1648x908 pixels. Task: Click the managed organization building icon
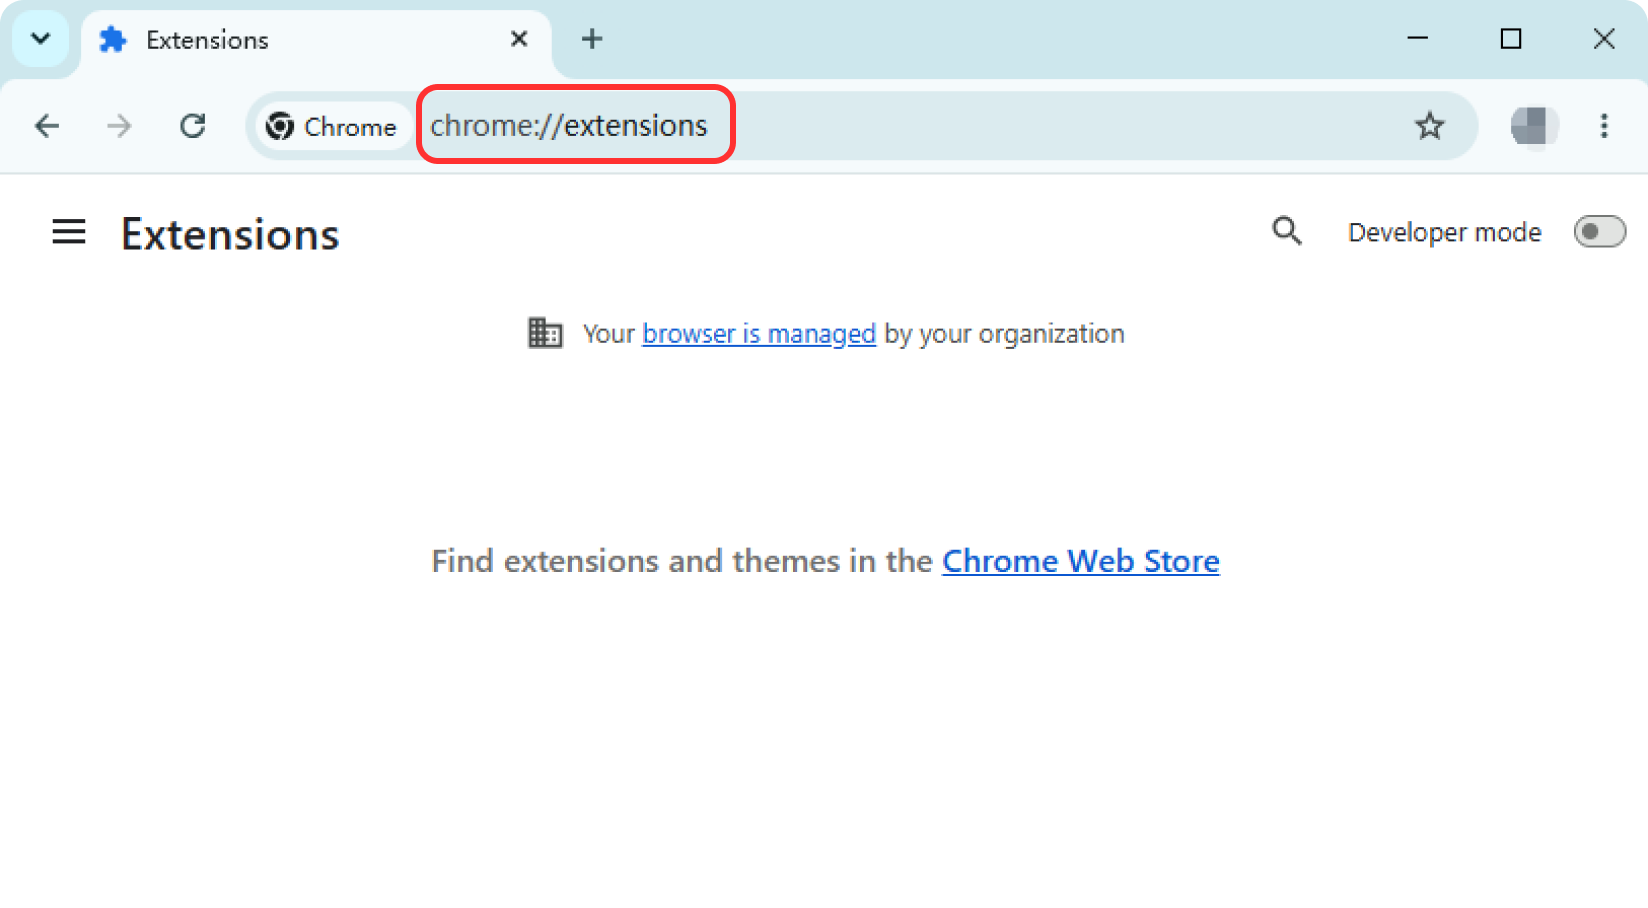tap(545, 333)
